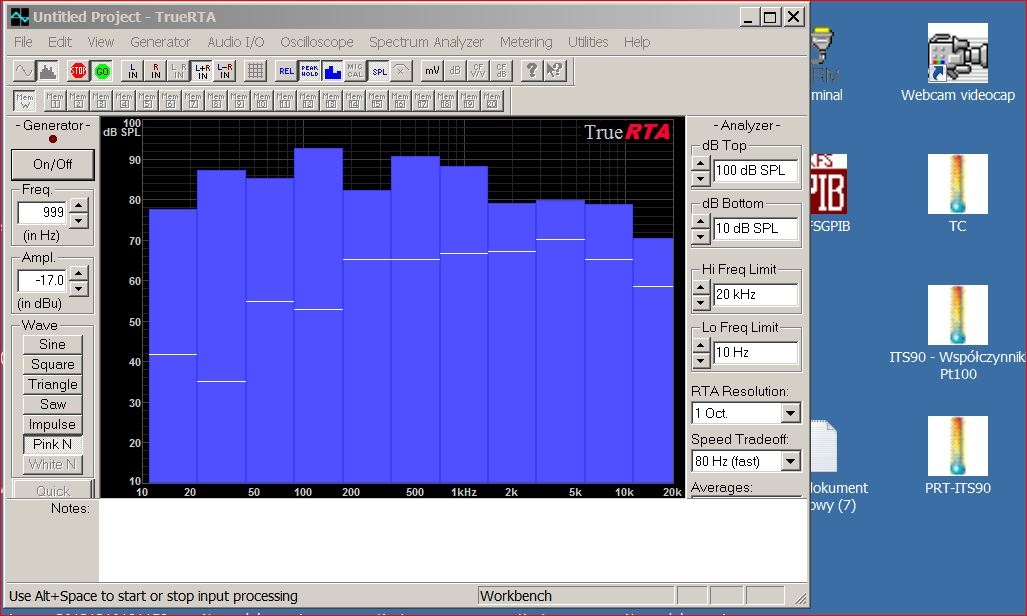Image resolution: width=1027 pixels, height=616 pixels.
Task: Increase generator Freq with up arrow
Action: [x=79, y=205]
